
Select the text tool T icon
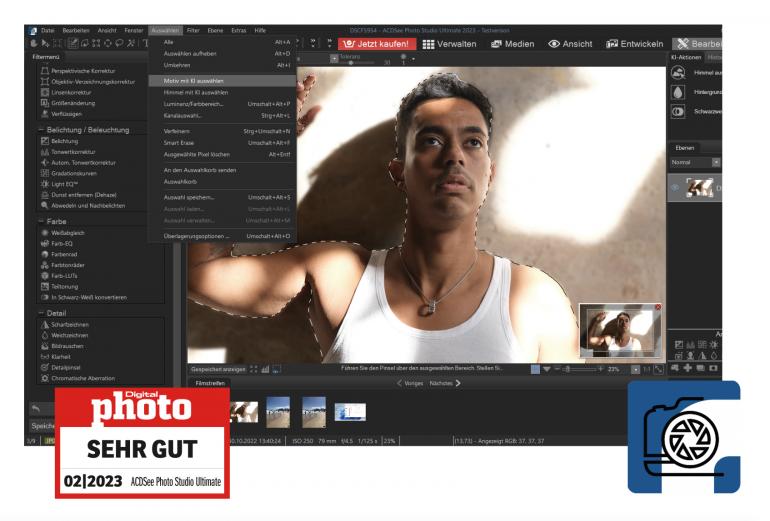tap(145, 43)
